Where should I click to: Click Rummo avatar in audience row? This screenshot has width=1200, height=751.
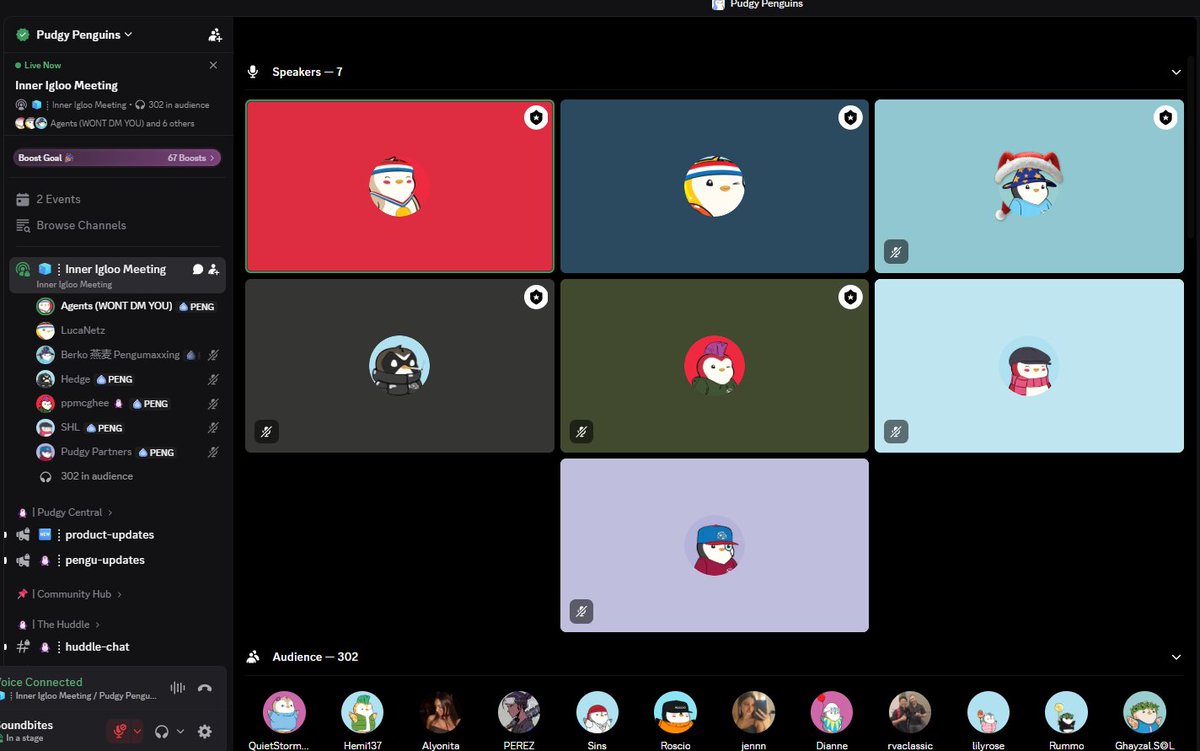coord(1066,712)
